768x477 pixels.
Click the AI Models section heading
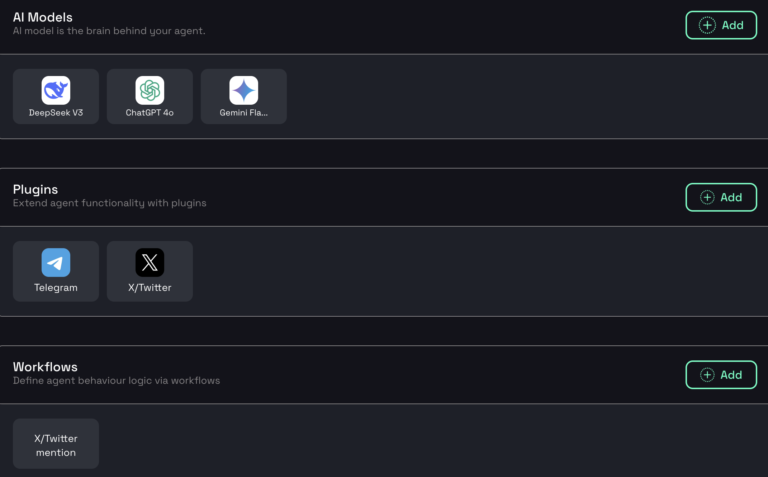(43, 17)
